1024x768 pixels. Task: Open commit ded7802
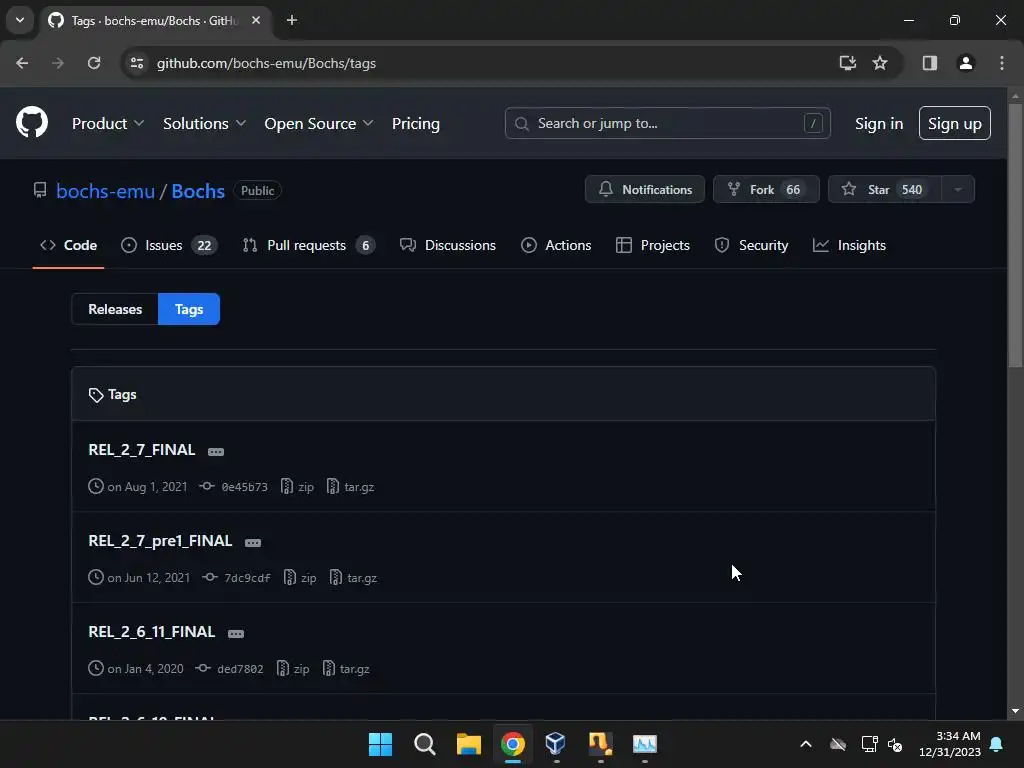coord(230,669)
